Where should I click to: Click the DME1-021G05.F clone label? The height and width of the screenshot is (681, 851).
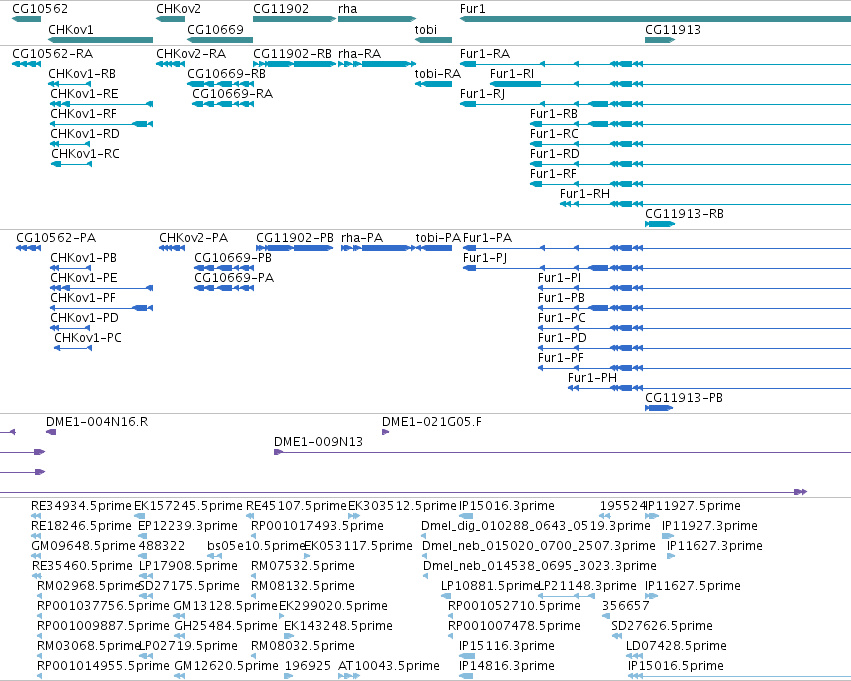431,422
